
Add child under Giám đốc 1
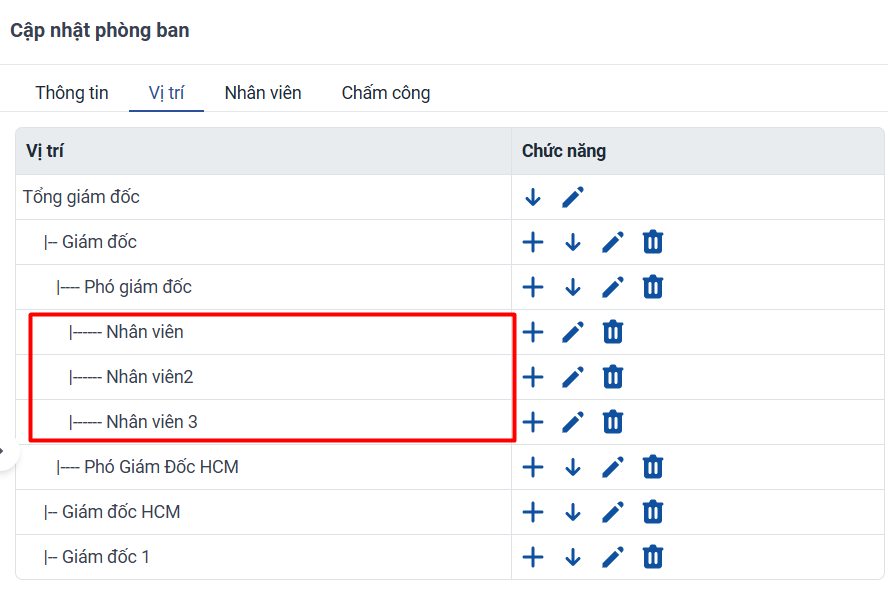pos(532,557)
